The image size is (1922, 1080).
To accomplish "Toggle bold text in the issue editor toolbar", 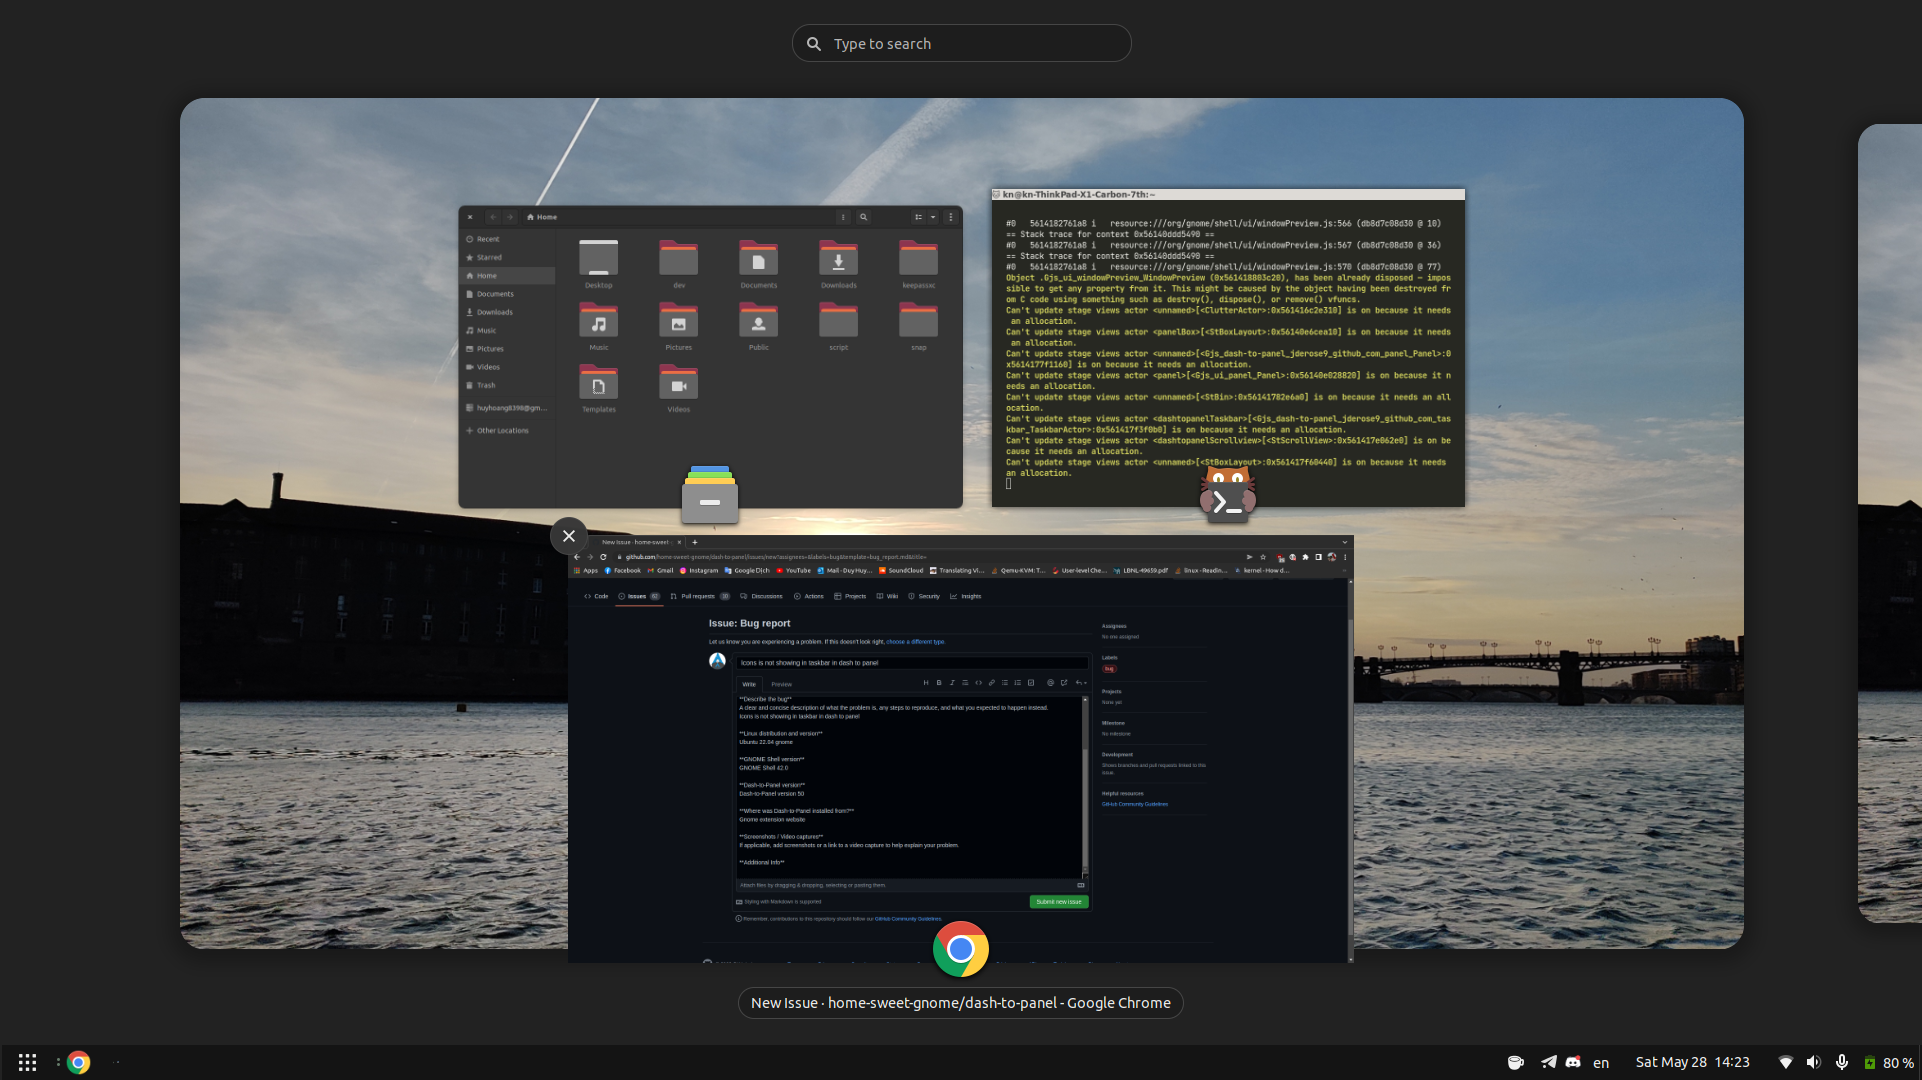I will click(939, 683).
